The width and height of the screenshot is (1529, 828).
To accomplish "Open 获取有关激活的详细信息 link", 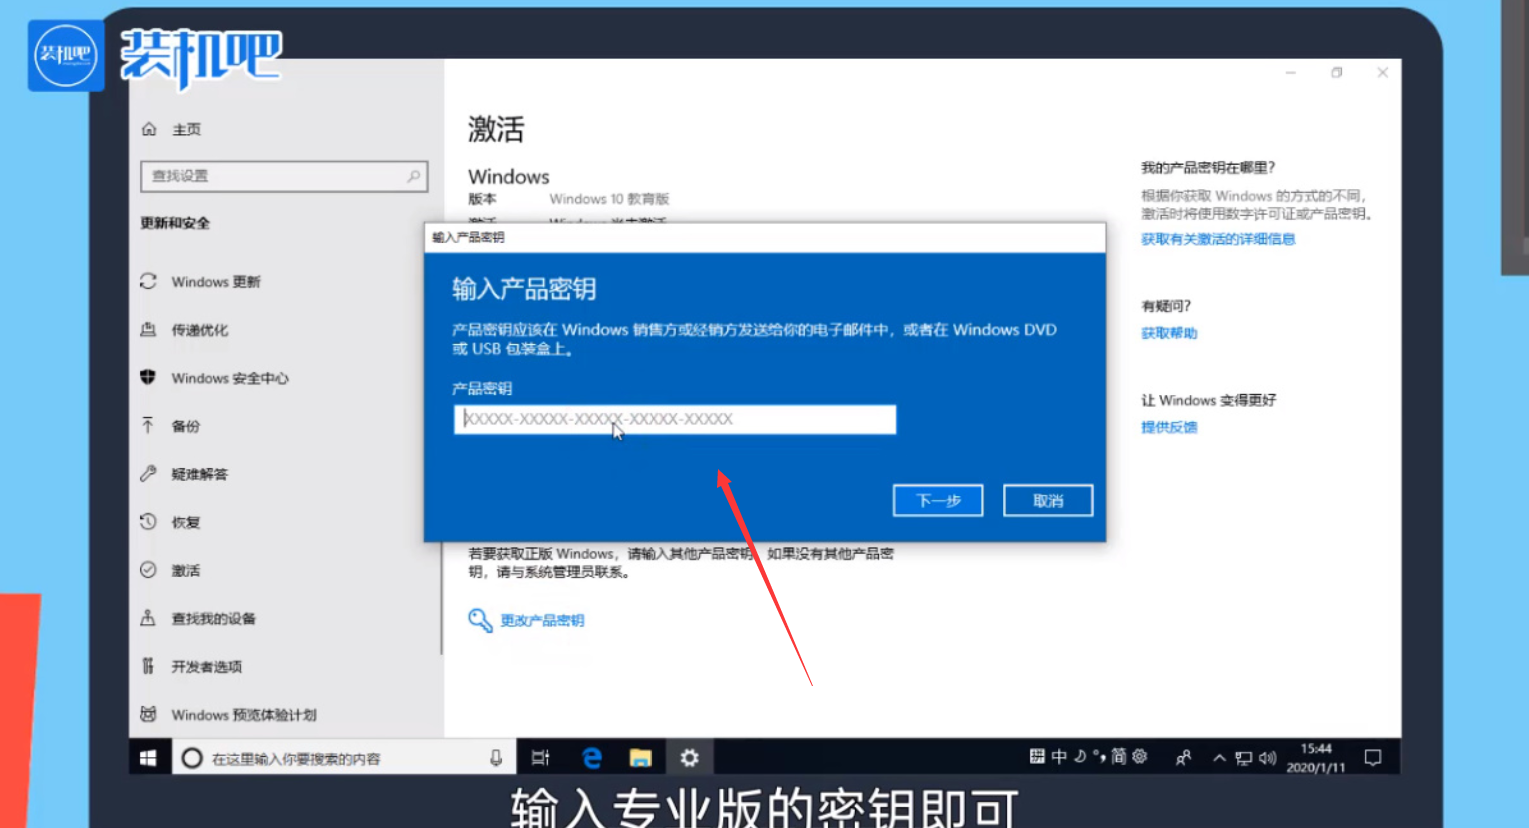I will [1218, 239].
